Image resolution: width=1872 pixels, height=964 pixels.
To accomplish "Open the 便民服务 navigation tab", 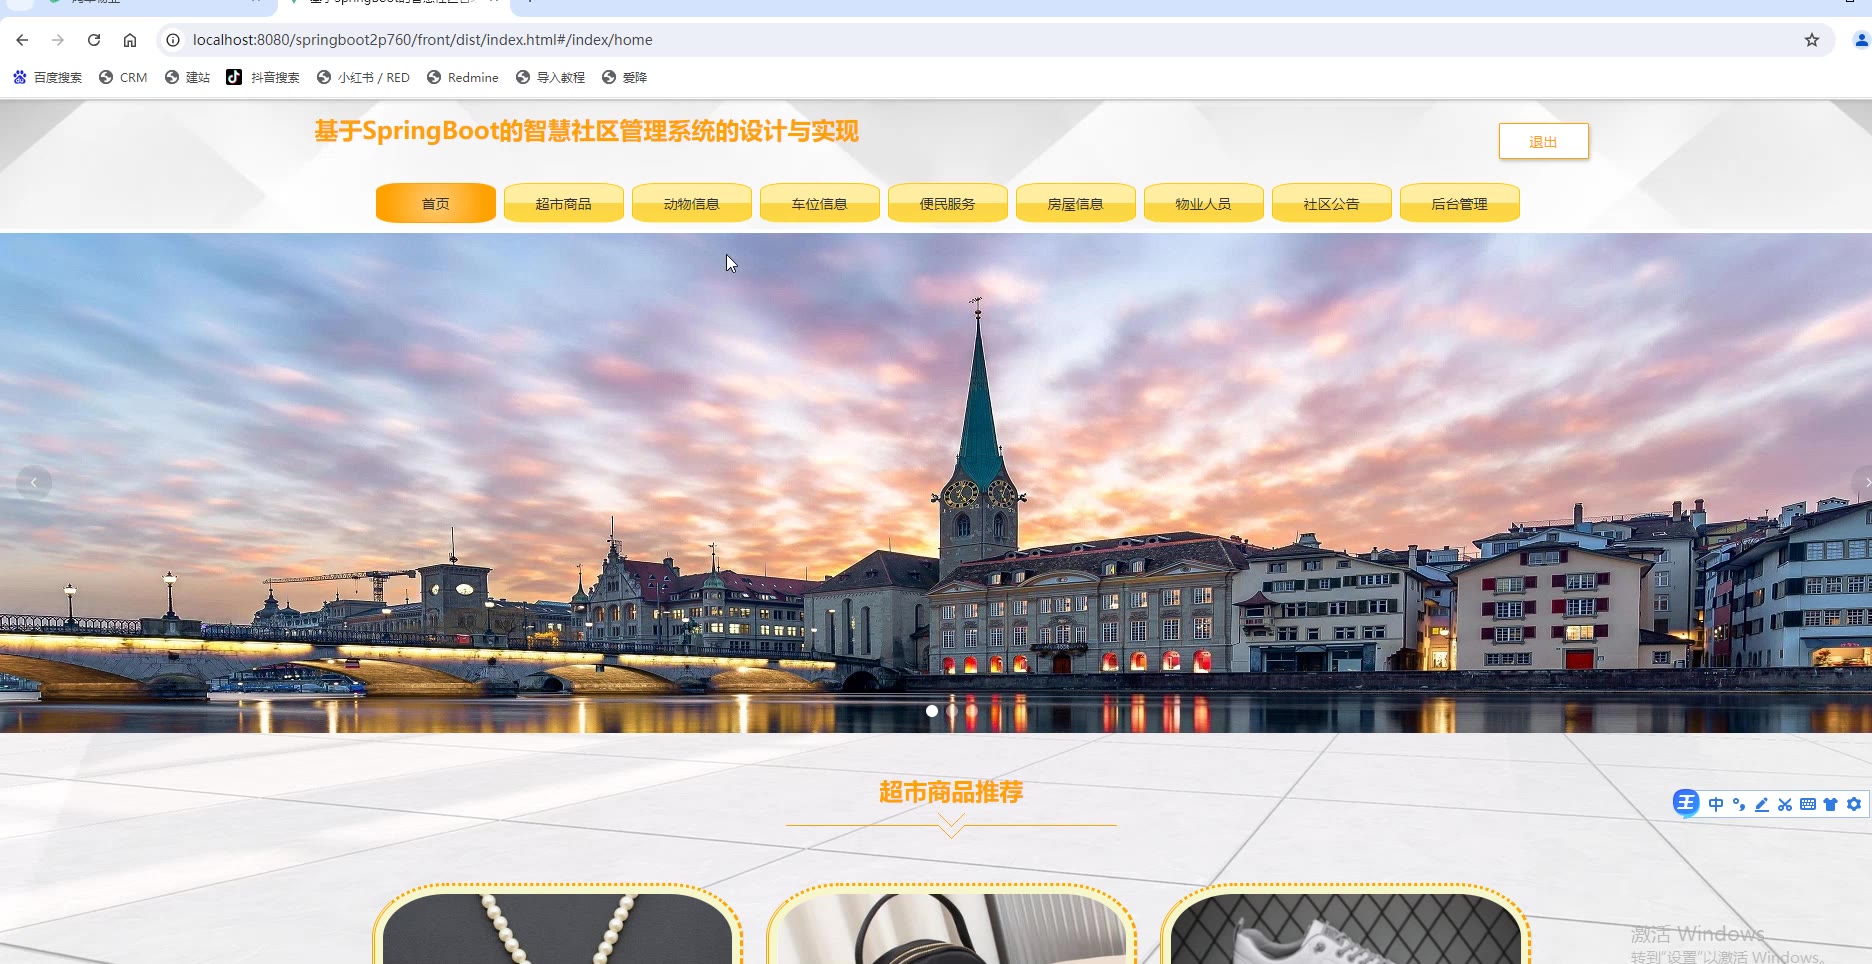I will (948, 203).
